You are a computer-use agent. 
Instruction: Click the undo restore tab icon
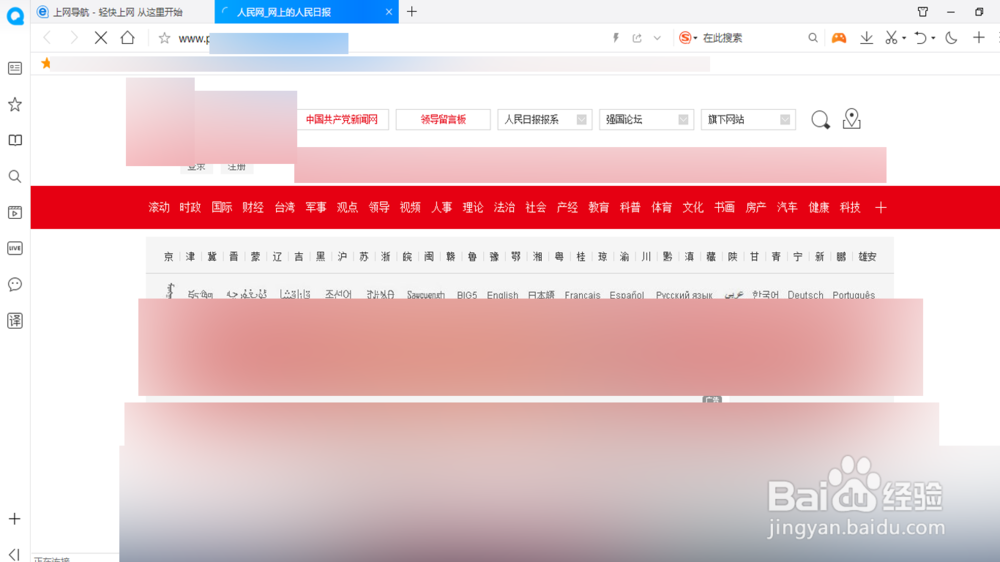[920, 38]
